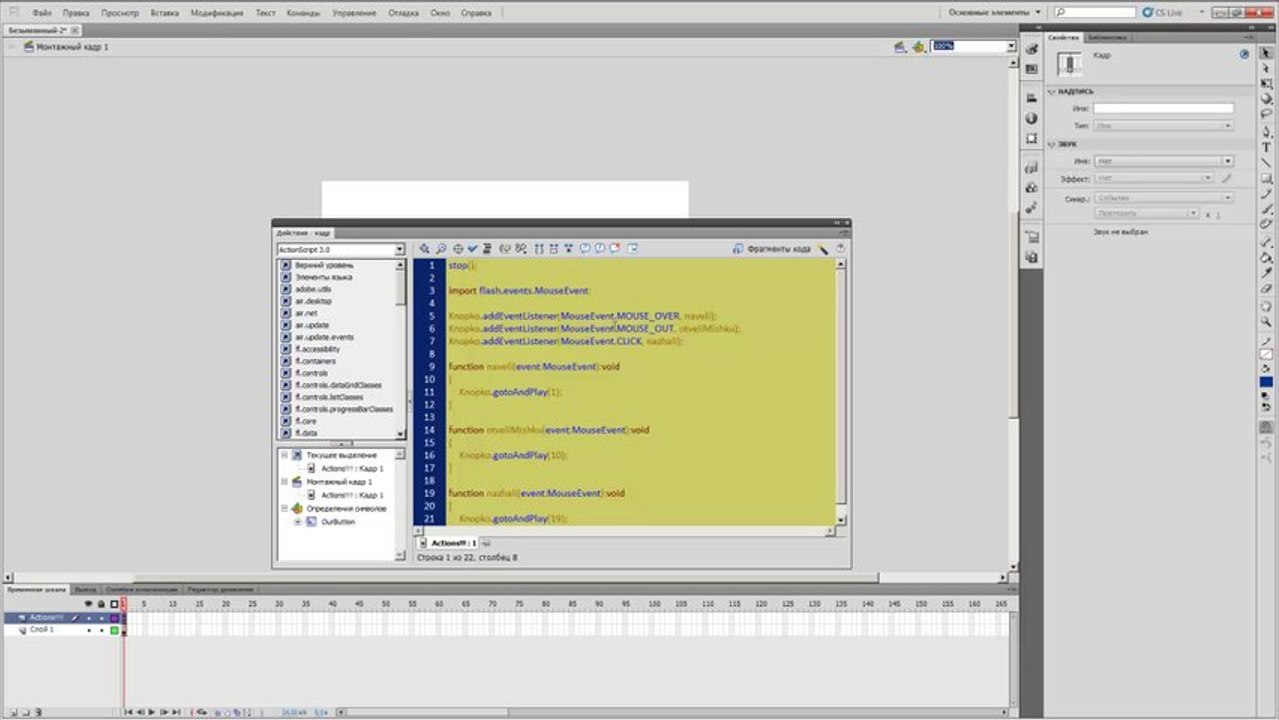1279x720 pixels.
Task: Collapse the Текущее выделение tree node
Action: click(285, 455)
